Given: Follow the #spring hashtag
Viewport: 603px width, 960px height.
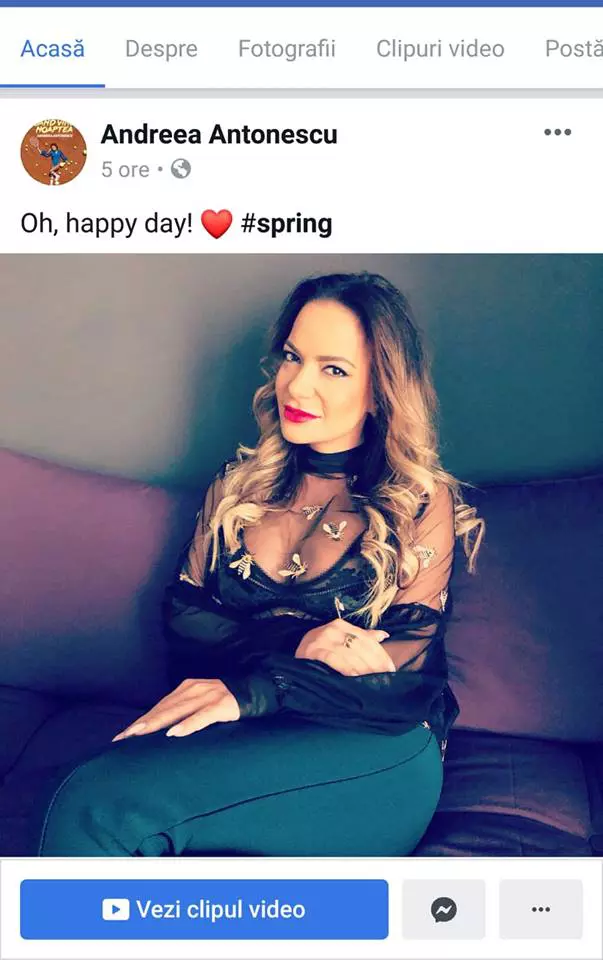Looking at the screenshot, I should pos(287,224).
